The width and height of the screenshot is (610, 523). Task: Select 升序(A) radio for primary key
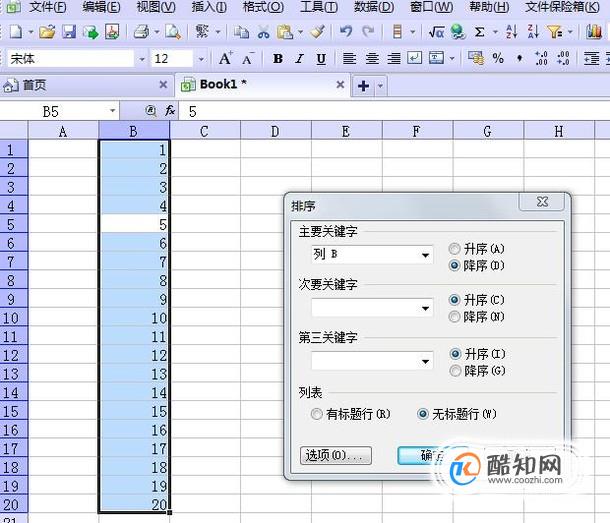pos(454,249)
